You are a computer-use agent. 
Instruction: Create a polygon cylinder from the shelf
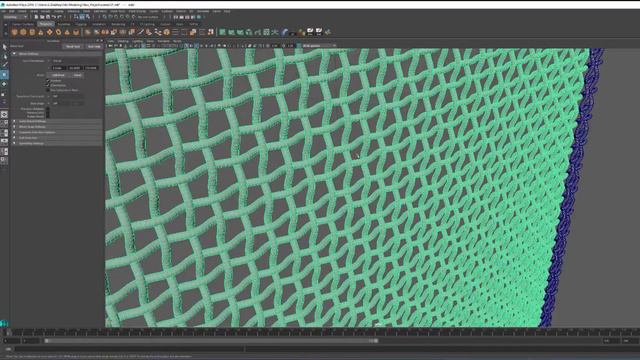[x=32, y=32]
